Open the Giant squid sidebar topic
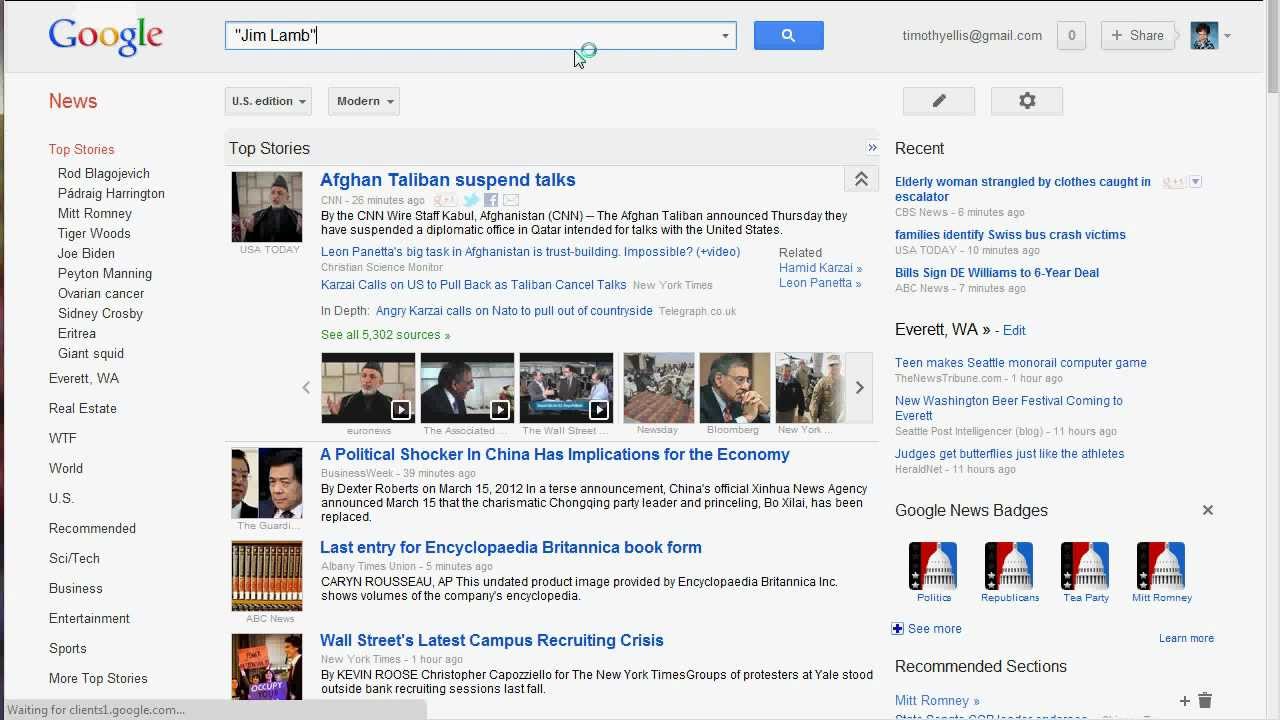Viewport: 1280px width, 720px height. point(91,353)
